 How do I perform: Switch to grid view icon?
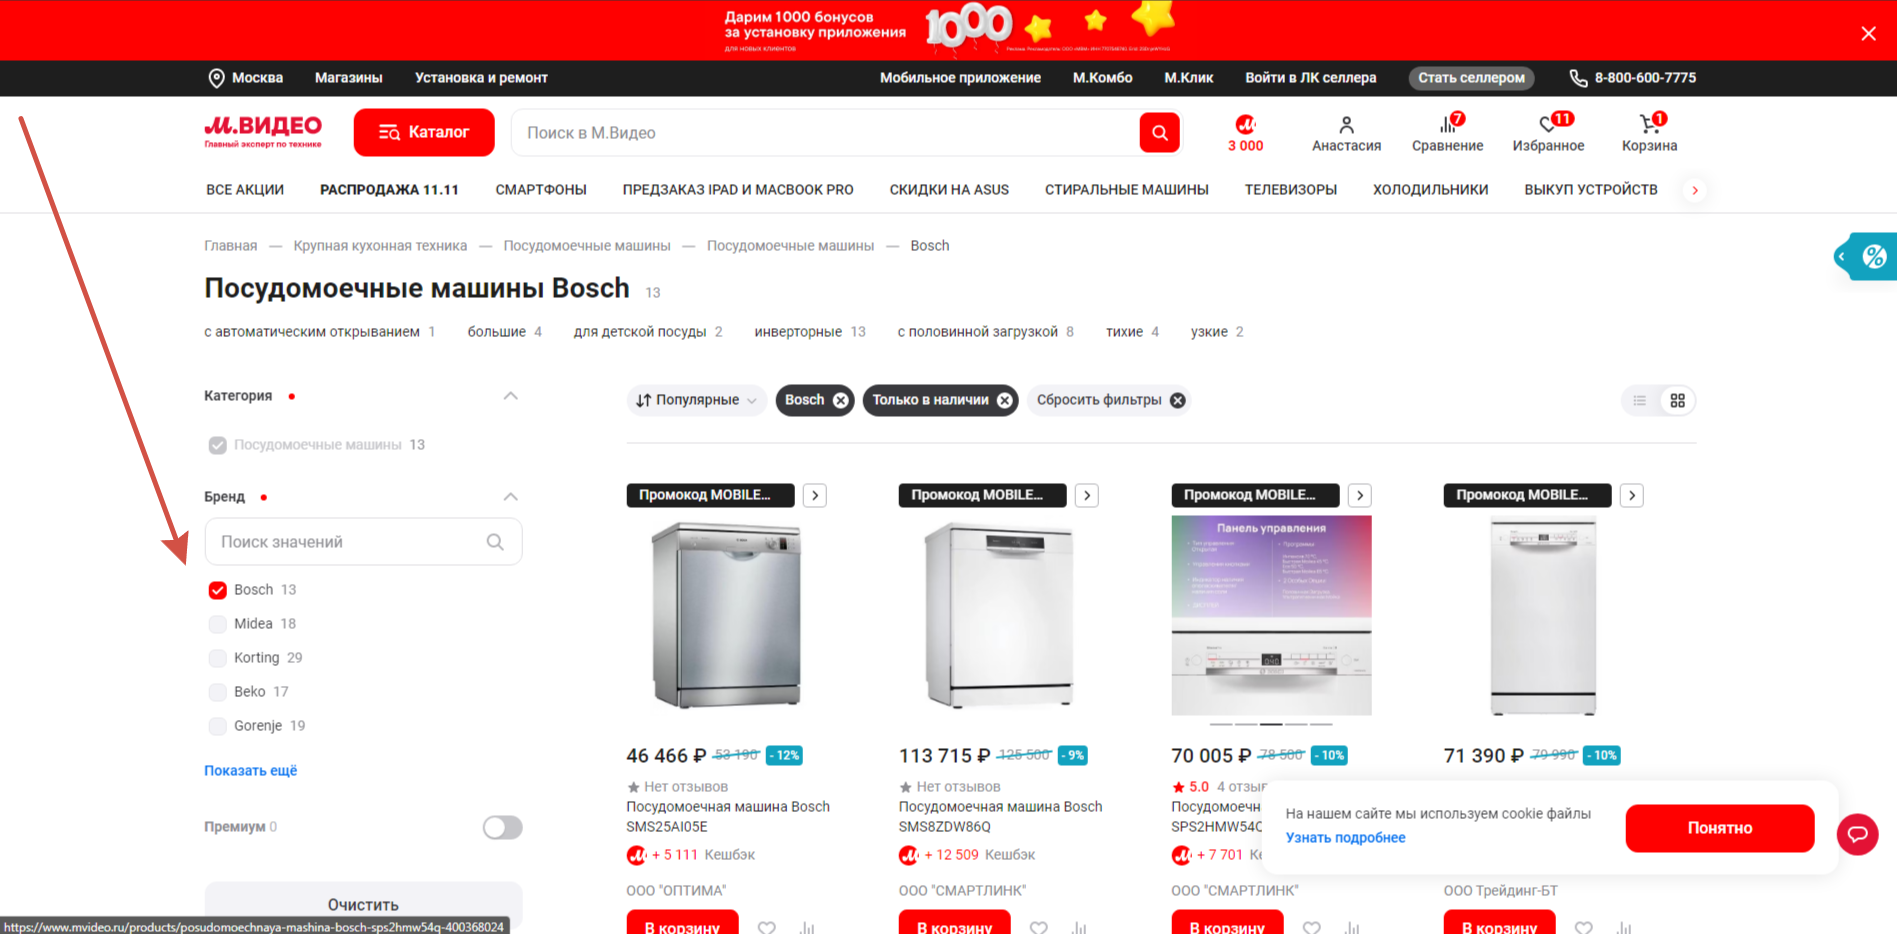1677,400
